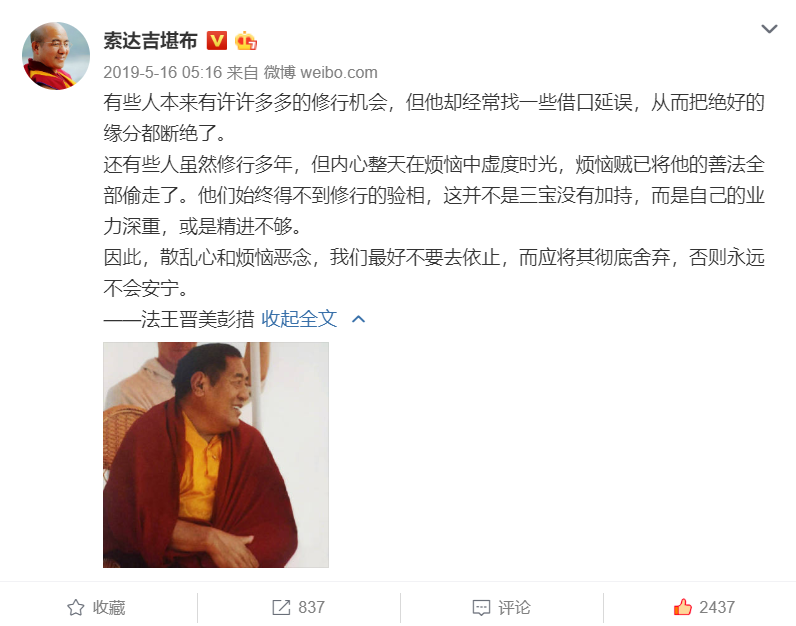Click the repost share icon
Viewport: 796px width, 626px height.
point(281,607)
